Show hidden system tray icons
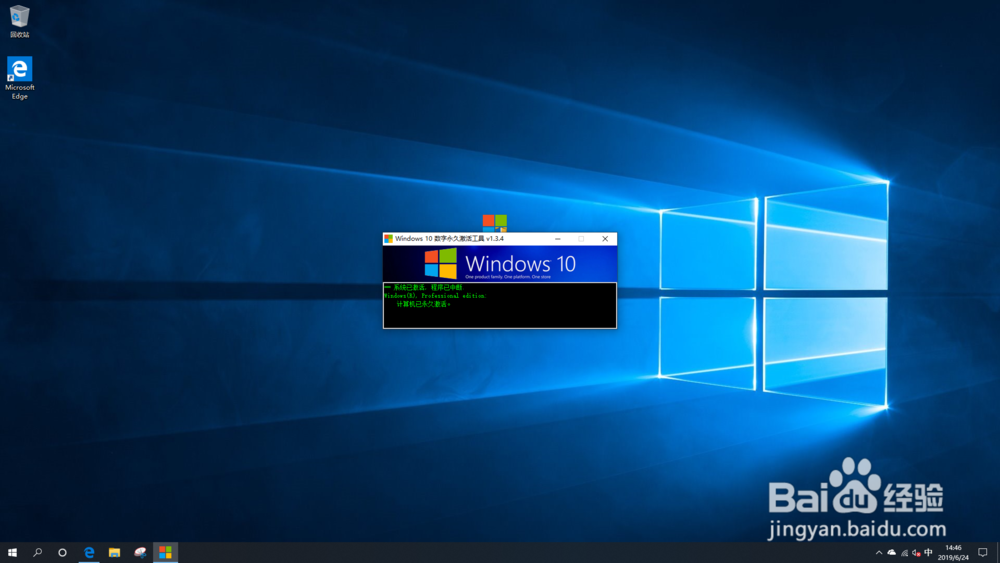This screenshot has width=1000, height=563. 879,553
